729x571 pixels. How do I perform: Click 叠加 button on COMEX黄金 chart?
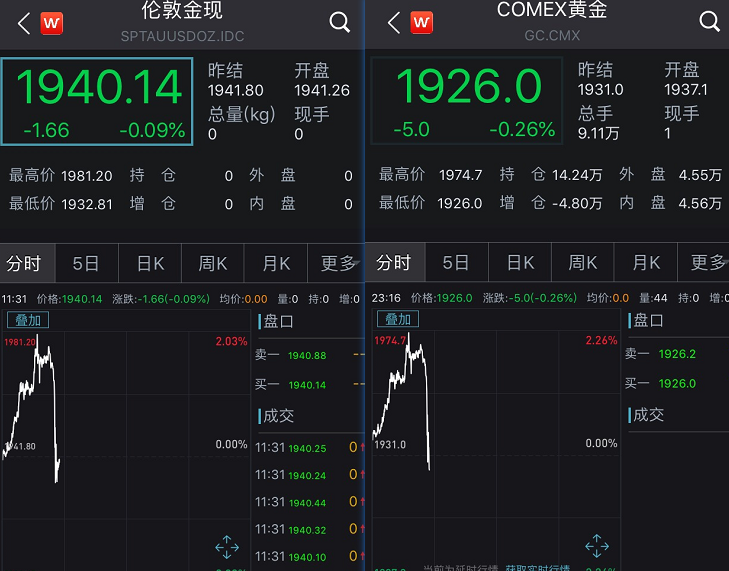tap(398, 319)
